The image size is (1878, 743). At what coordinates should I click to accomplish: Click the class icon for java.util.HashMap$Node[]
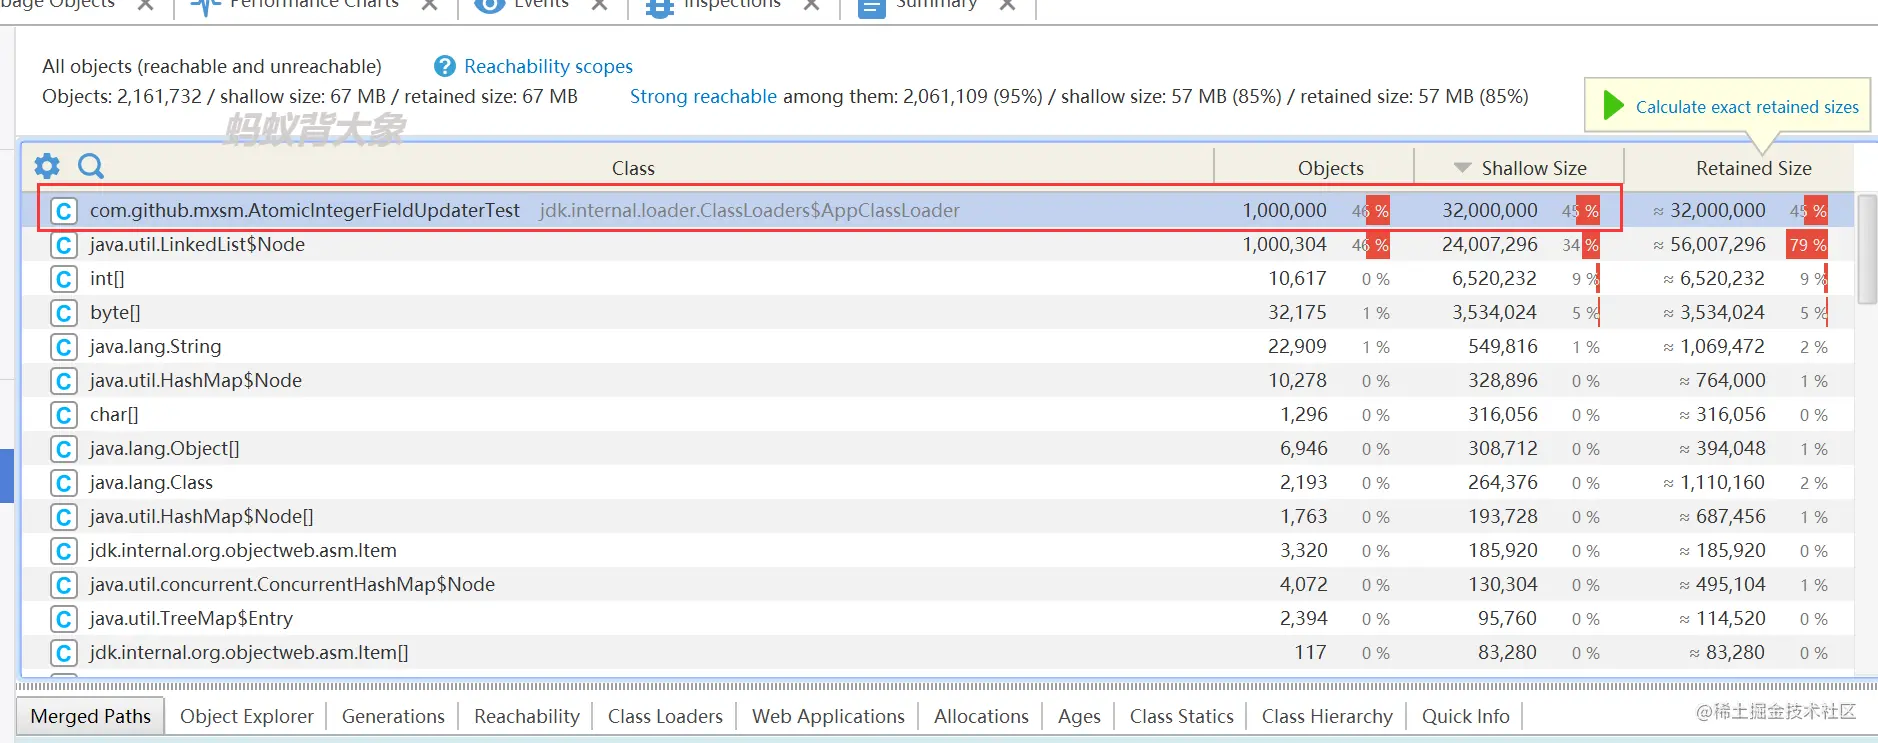click(64, 517)
